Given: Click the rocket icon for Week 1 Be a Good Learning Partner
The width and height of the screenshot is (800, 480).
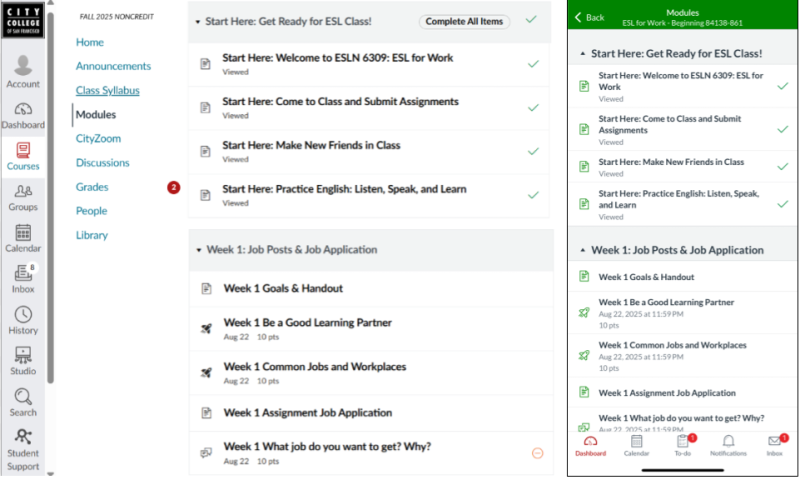Looking at the screenshot, I should (206, 329).
